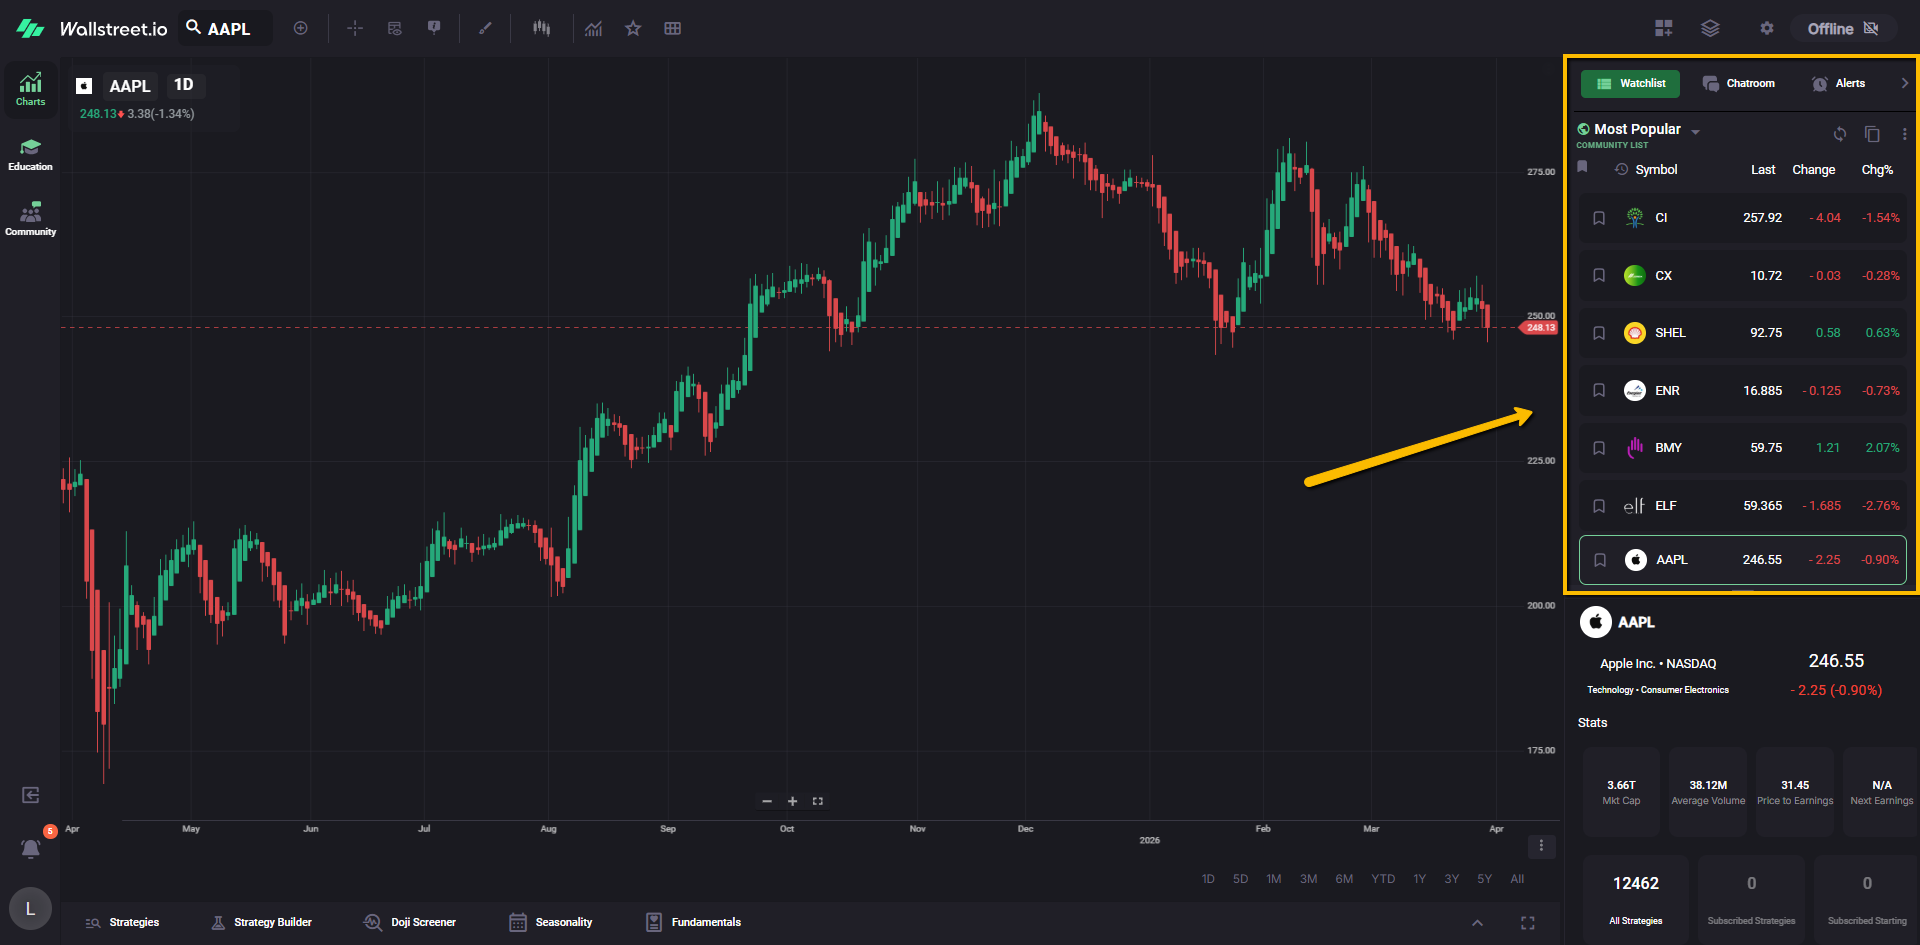Select the YTD time range
This screenshot has height=945, width=1920.
[1383, 879]
